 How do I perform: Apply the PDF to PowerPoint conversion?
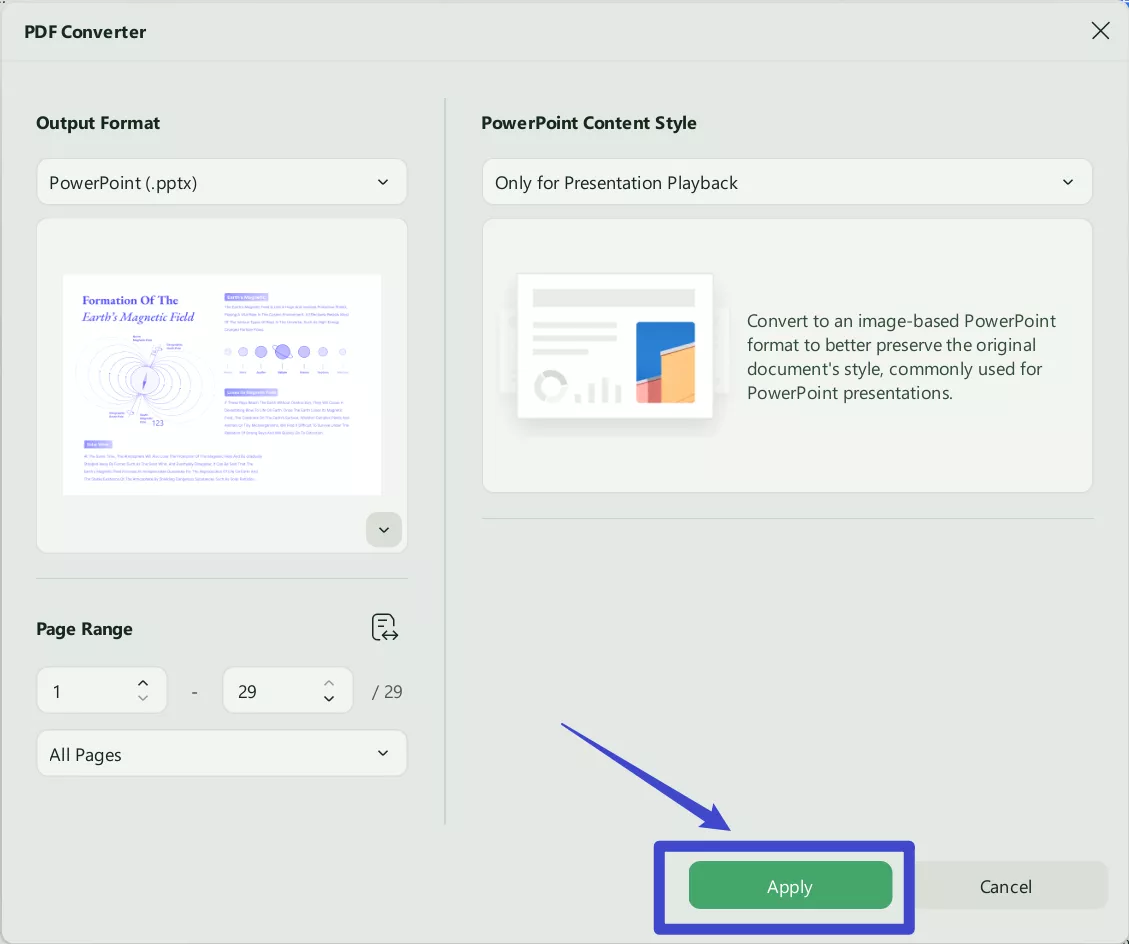[789, 886]
